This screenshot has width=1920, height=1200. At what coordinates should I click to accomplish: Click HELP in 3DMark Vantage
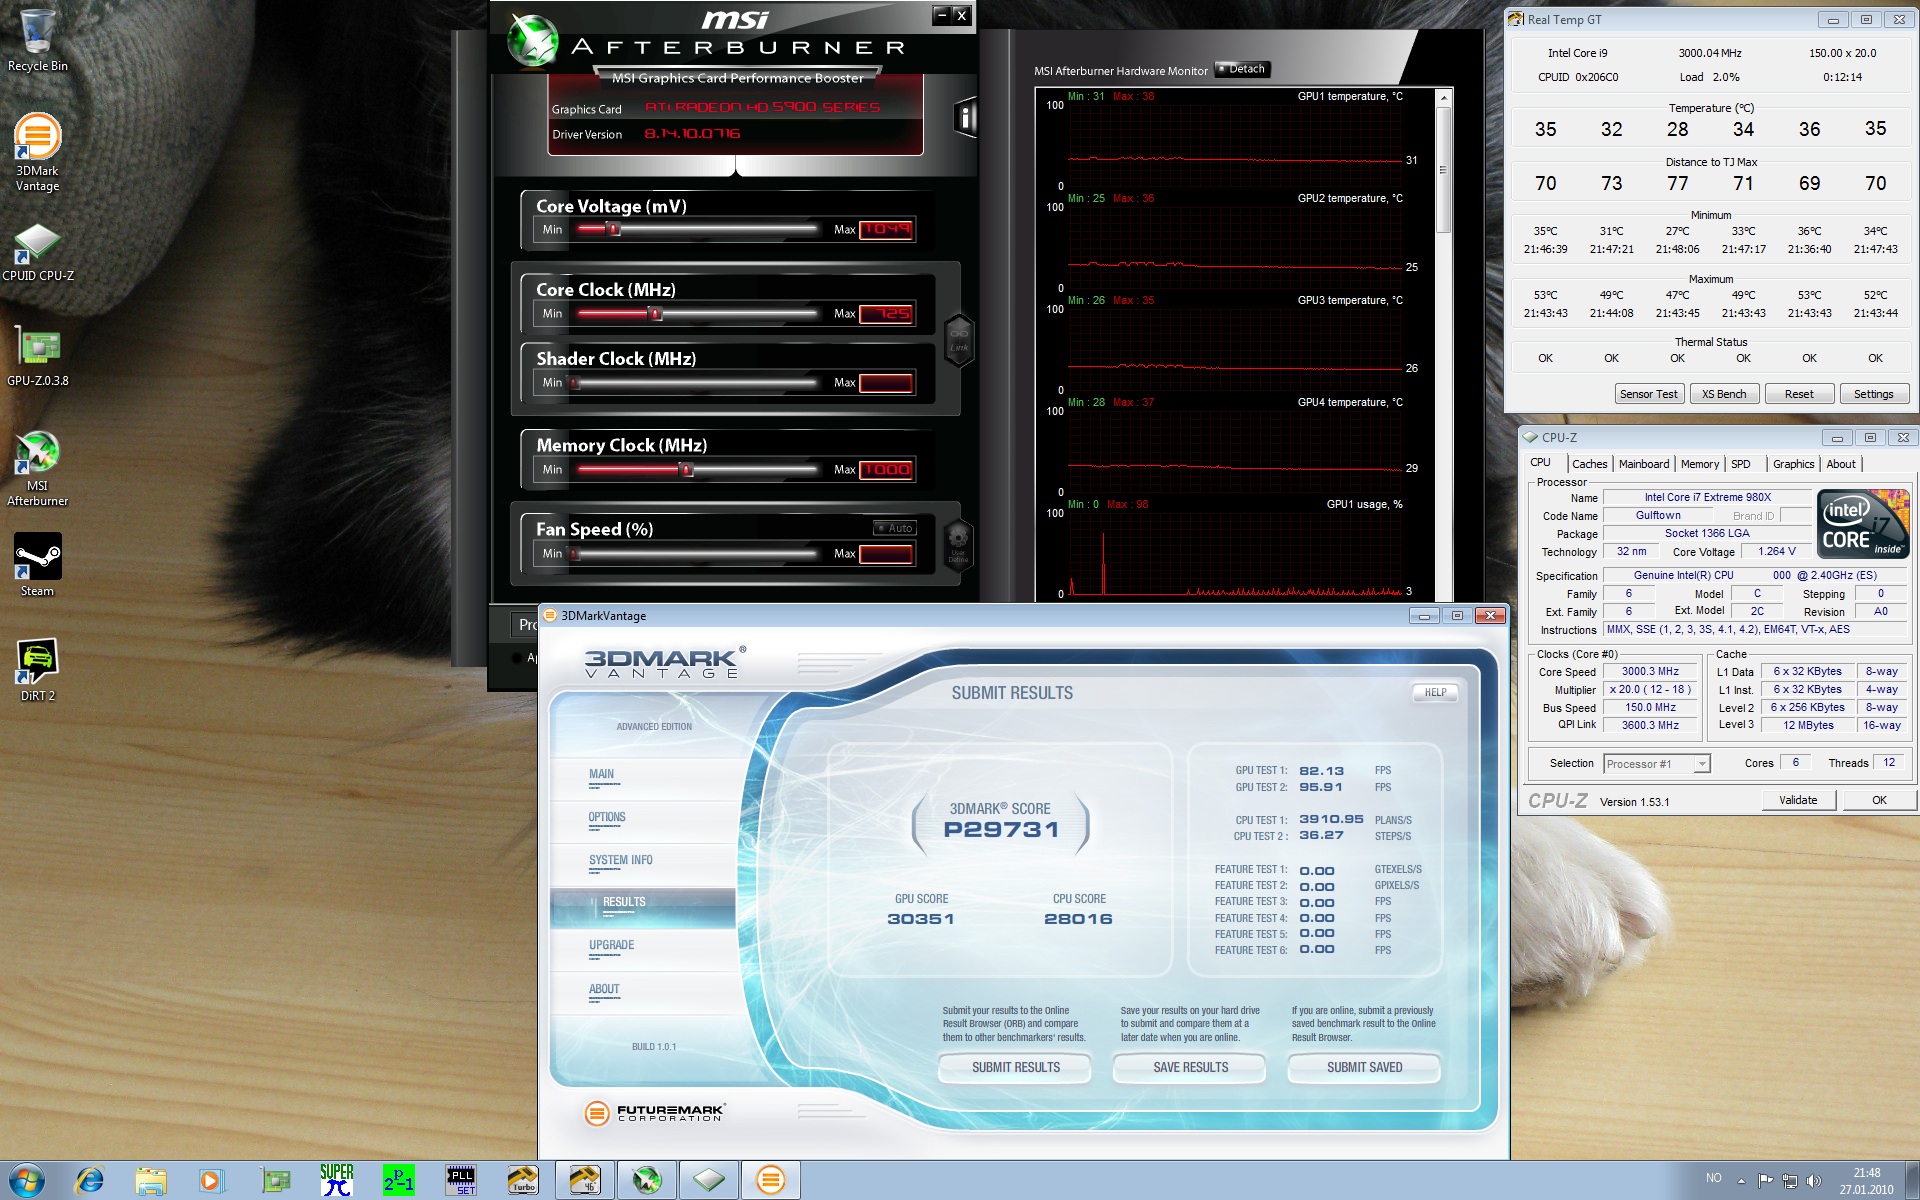[1435, 692]
